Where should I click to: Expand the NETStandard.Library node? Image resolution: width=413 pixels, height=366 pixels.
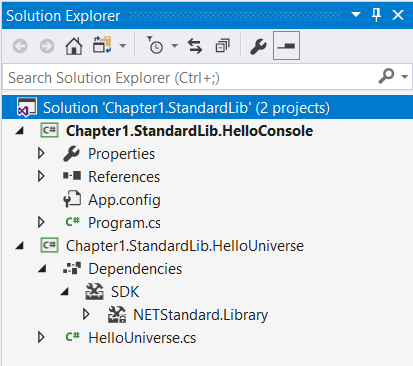coord(86,314)
